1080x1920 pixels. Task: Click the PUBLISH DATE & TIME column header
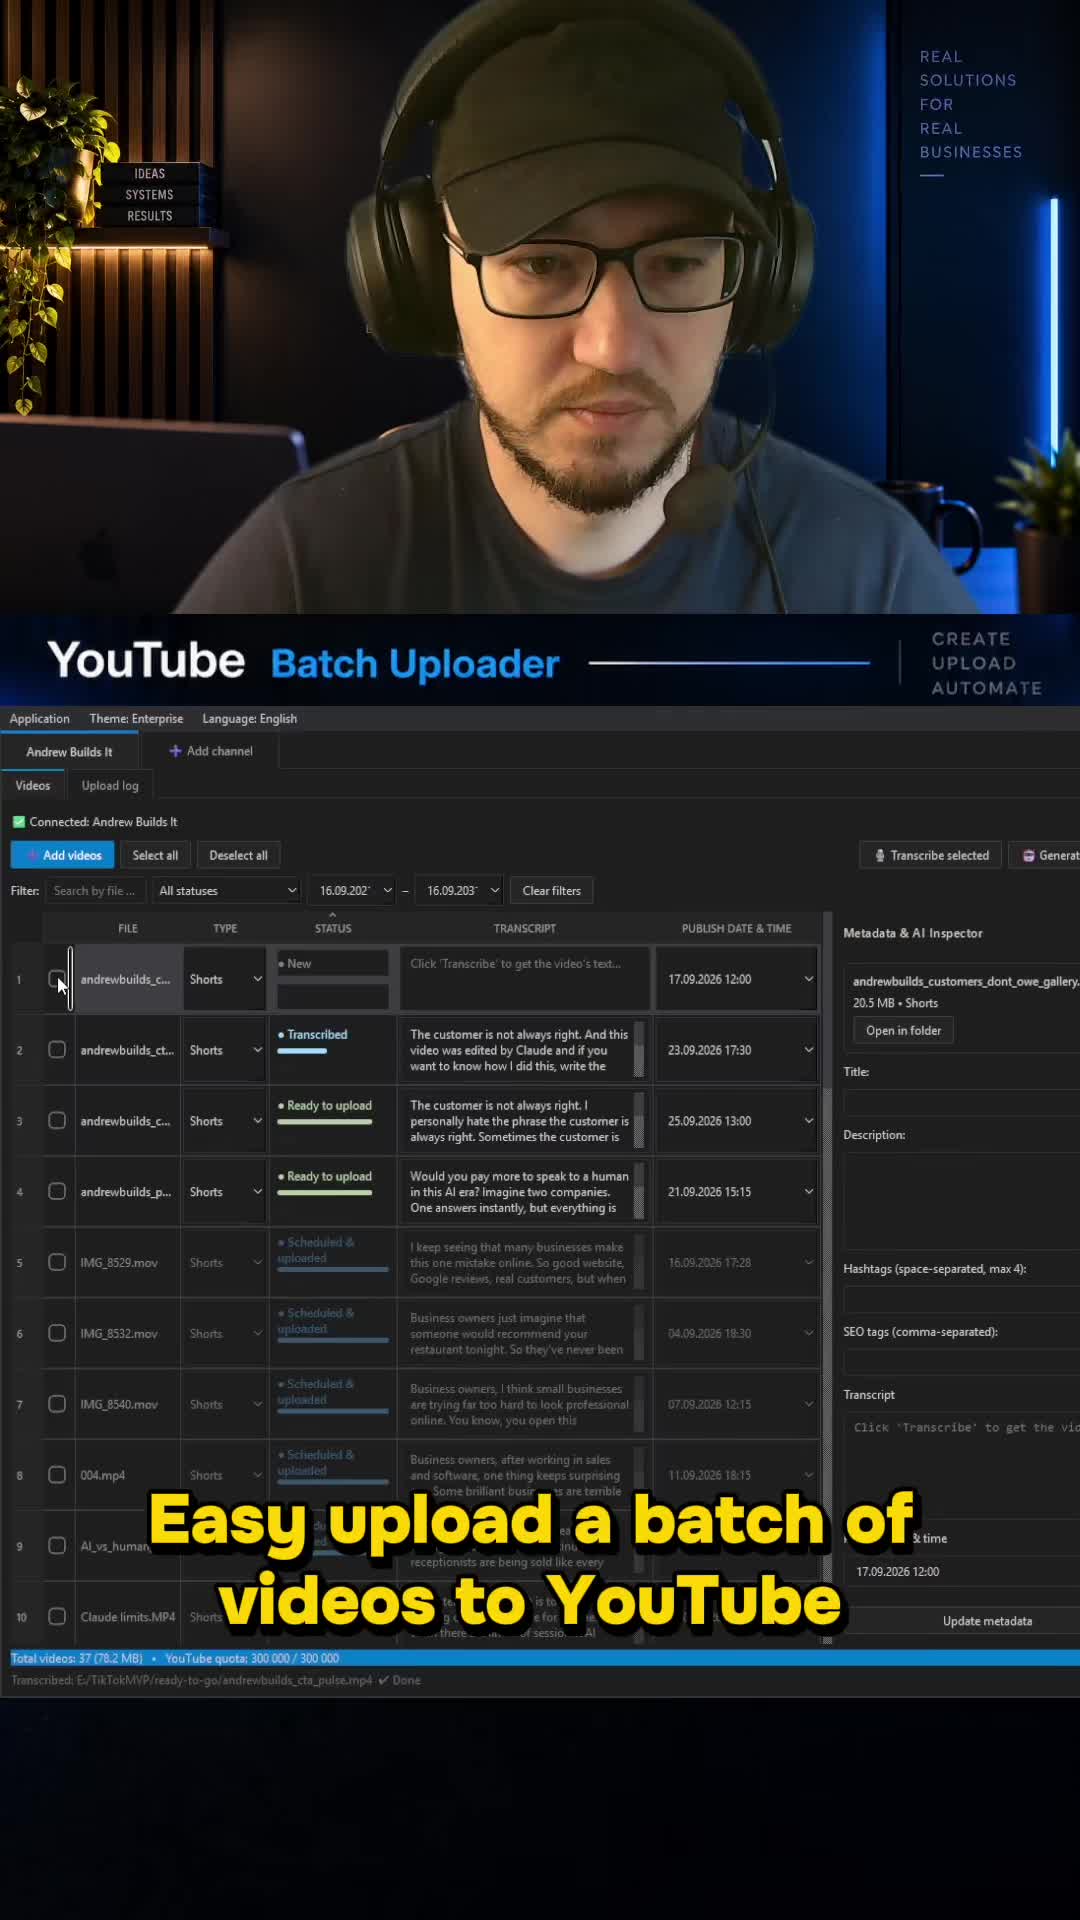(x=737, y=928)
